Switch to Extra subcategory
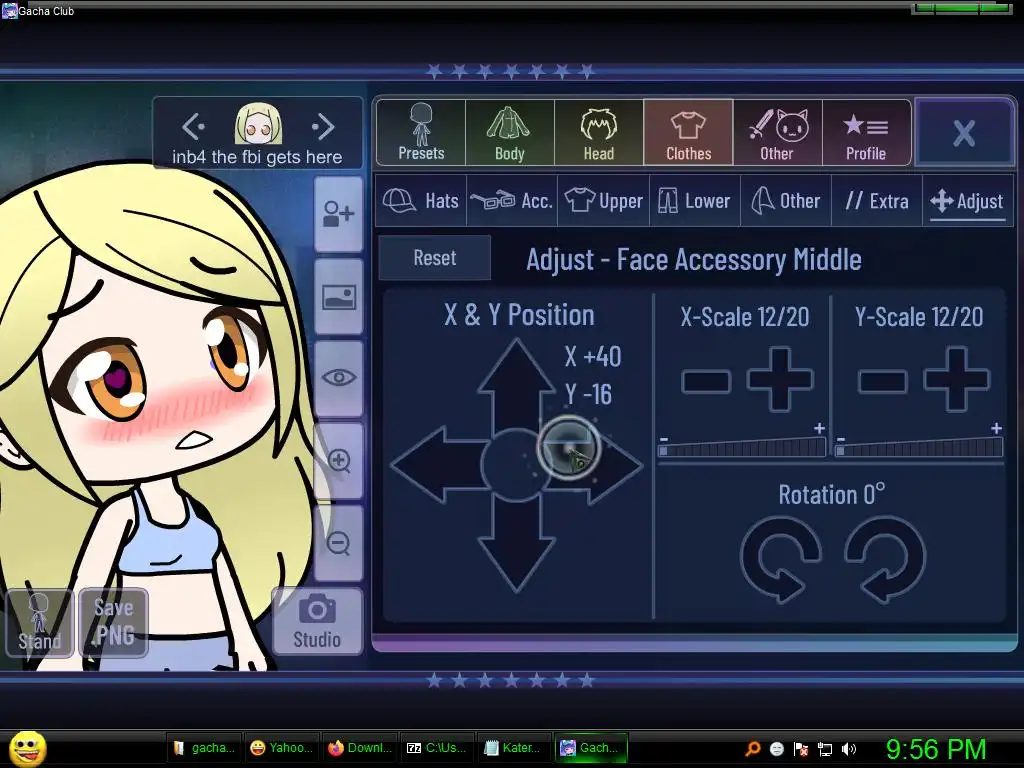The width and height of the screenshot is (1024, 768). [x=877, y=200]
